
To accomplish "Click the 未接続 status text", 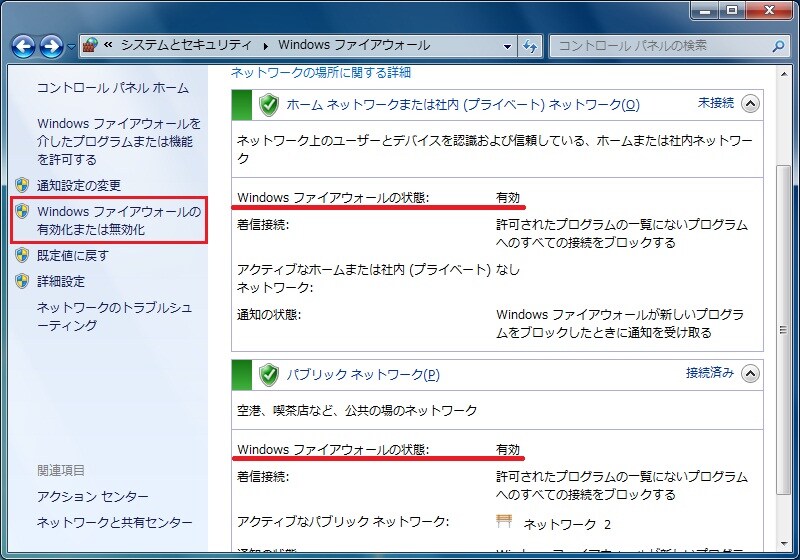I will [x=716, y=103].
